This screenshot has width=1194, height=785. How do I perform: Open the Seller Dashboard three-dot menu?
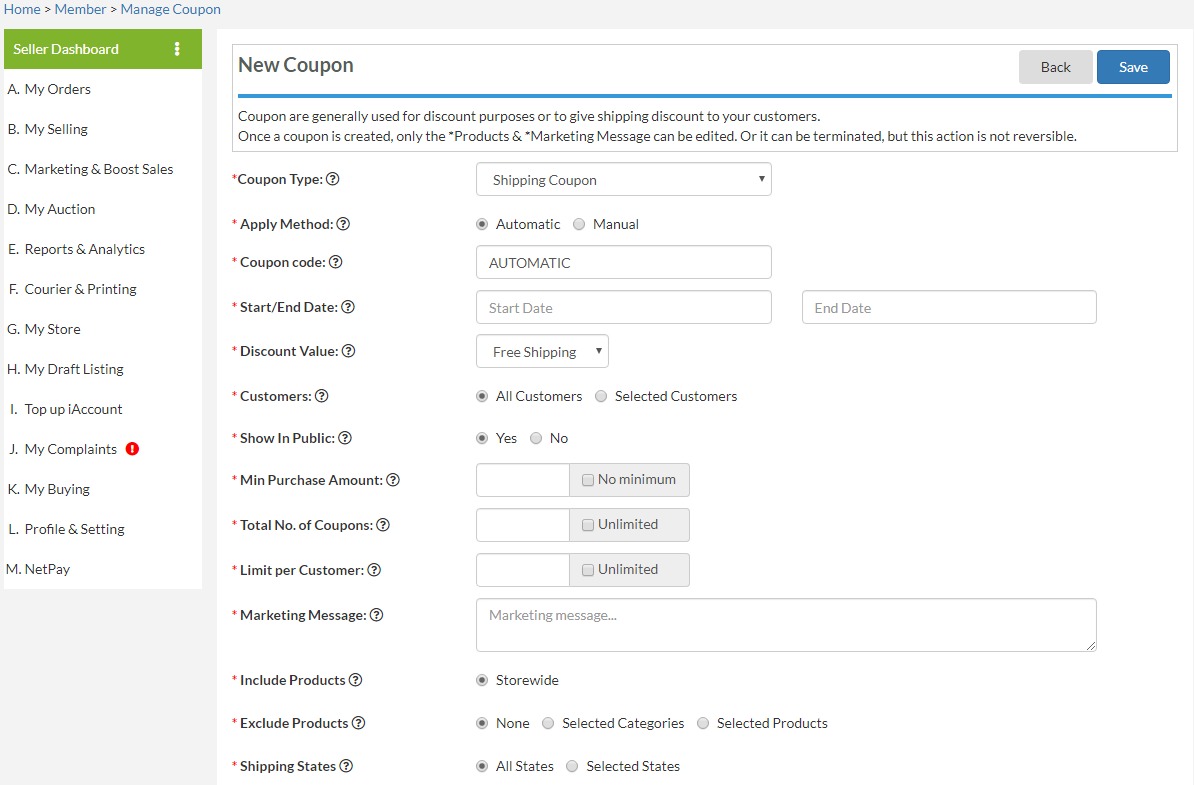177,49
